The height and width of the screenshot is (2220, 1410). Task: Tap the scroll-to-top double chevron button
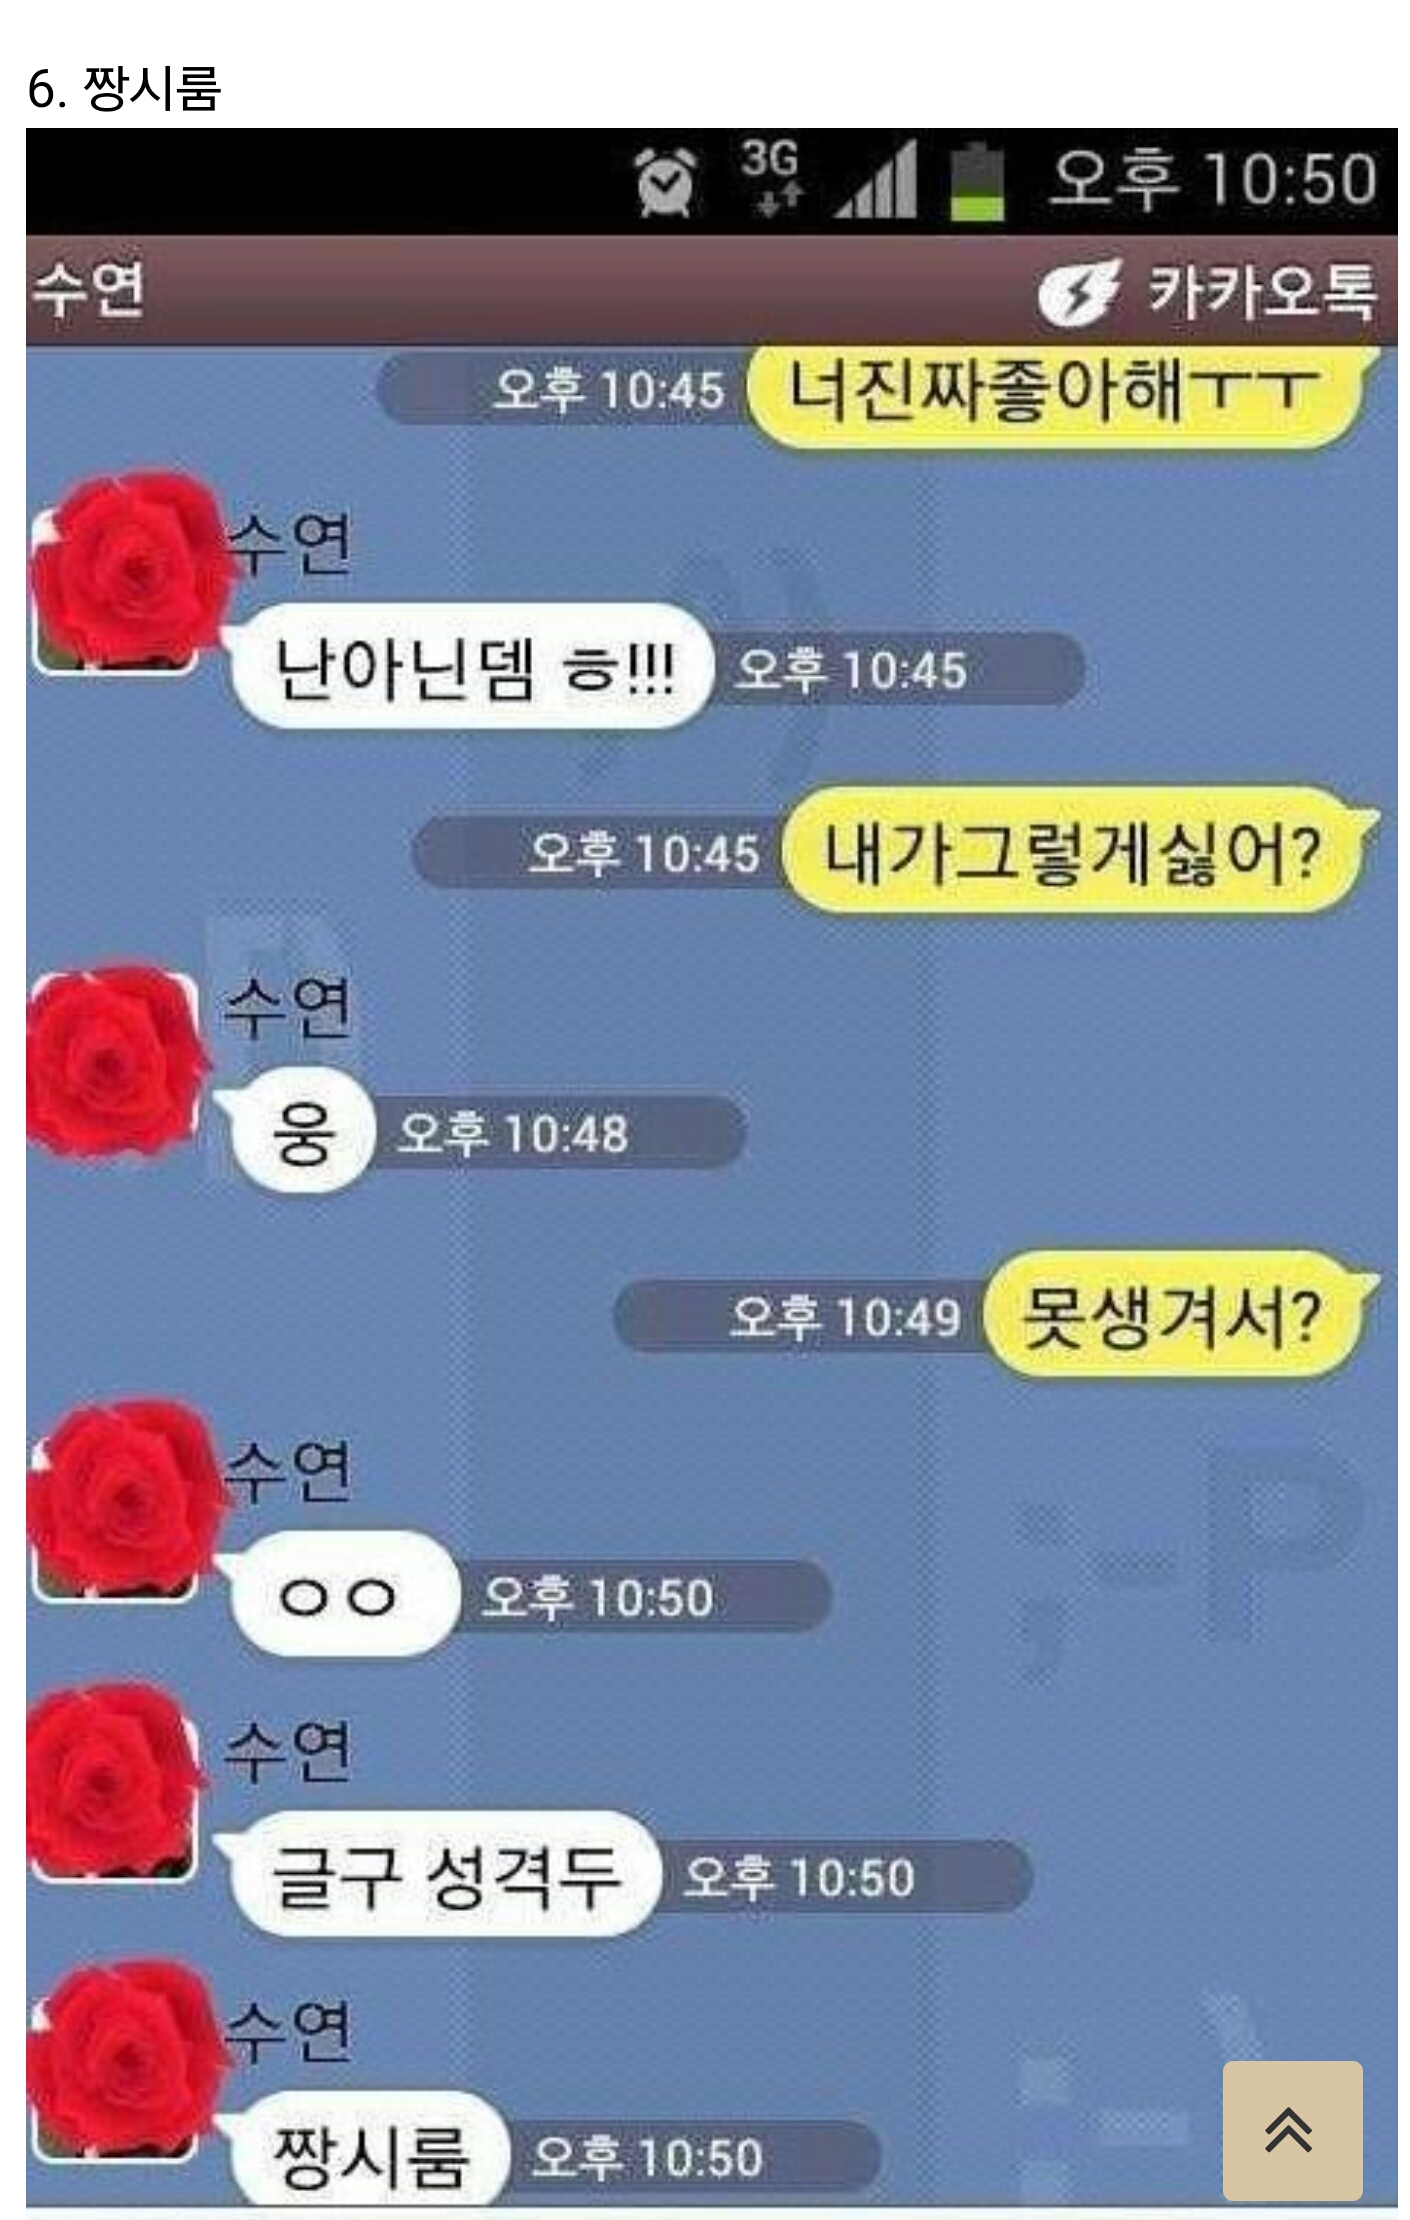1292,2130
